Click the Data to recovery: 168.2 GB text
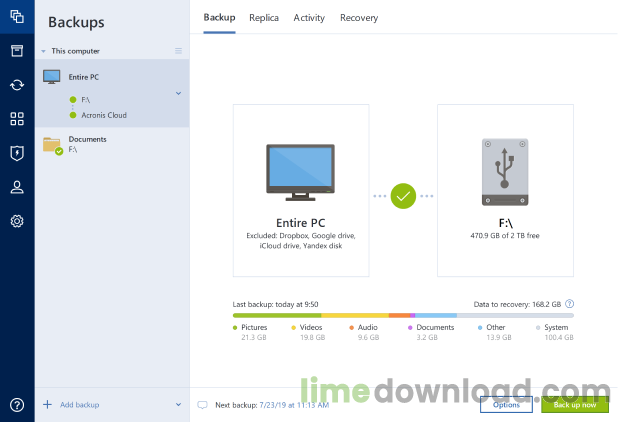 517,304
